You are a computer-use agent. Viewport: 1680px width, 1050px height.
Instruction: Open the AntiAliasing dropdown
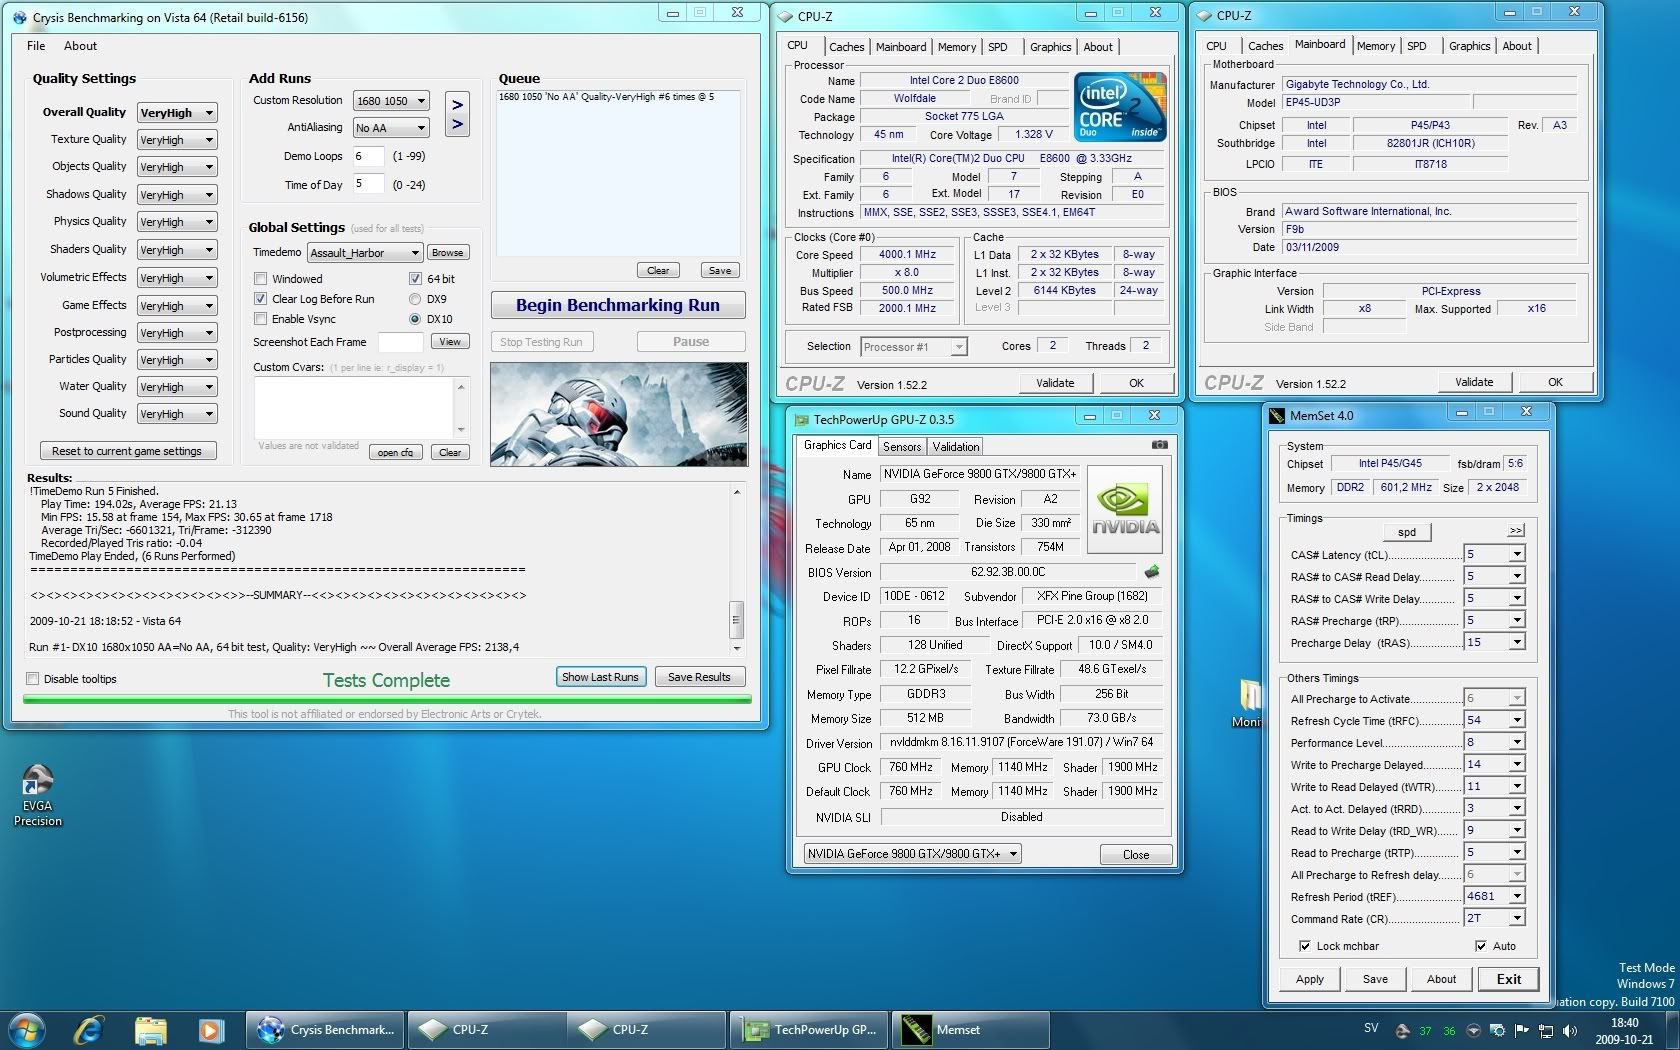tap(391, 128)
